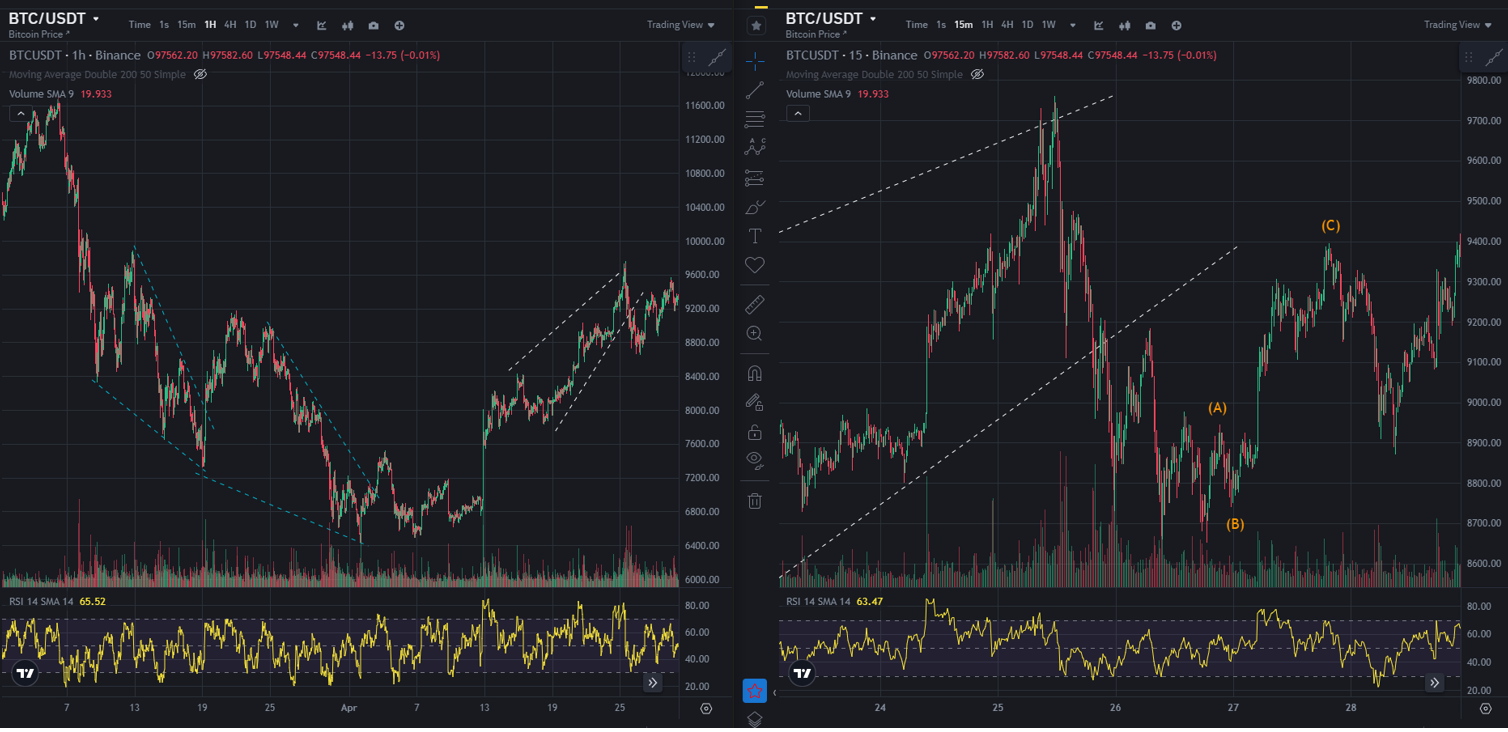Switch left chart to 4H interval
Viewport: 1508px width, 732px height.
pos(230,25)
